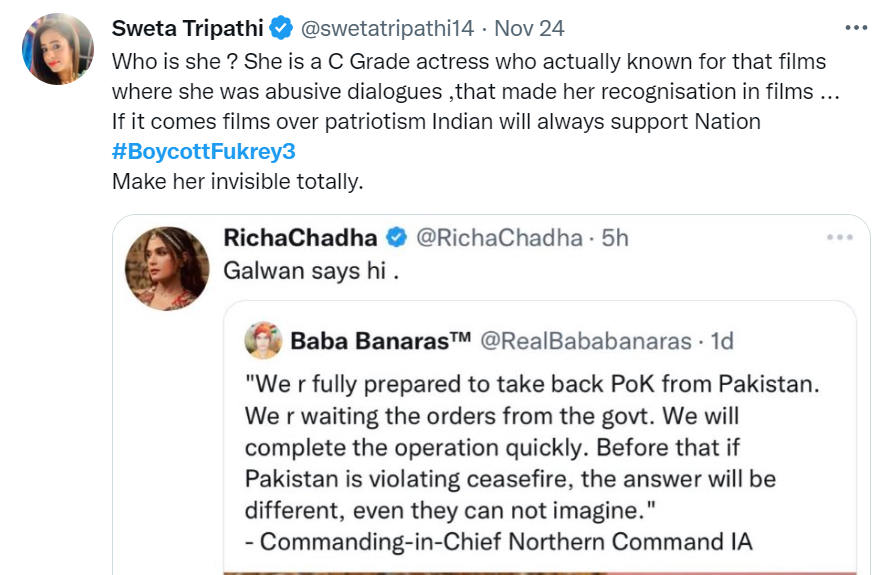The height and width of the screenshot is (575, 875).
Task: Expand more options on RichaChadha's tweet
Action: 838,238
